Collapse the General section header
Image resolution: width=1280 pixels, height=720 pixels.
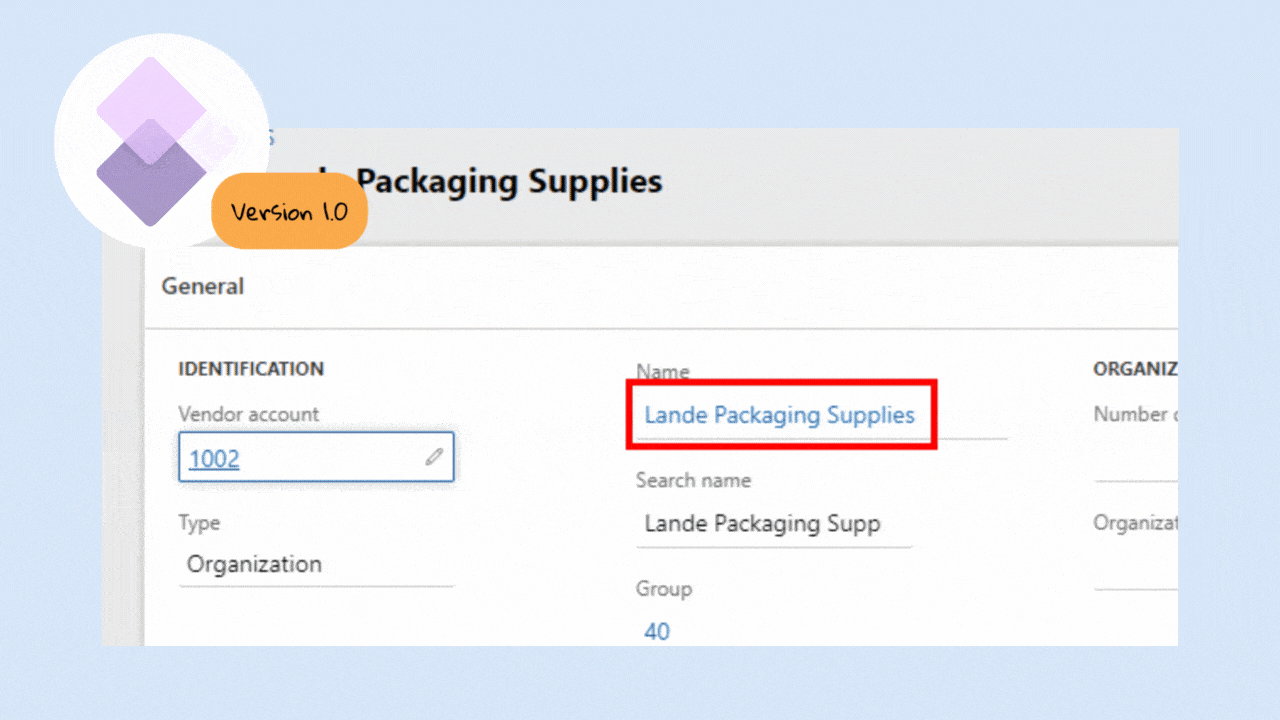(x=203, y=287)
